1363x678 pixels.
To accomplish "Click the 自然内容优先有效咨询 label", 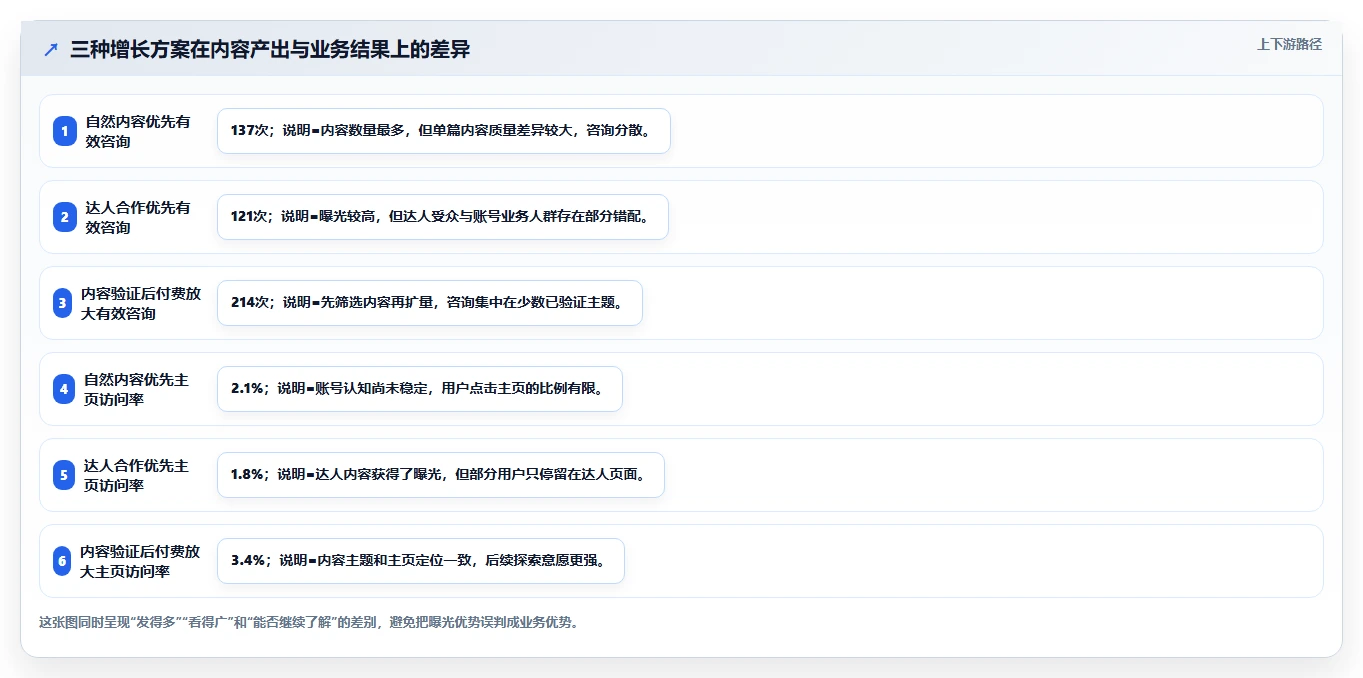I will 138,131.
